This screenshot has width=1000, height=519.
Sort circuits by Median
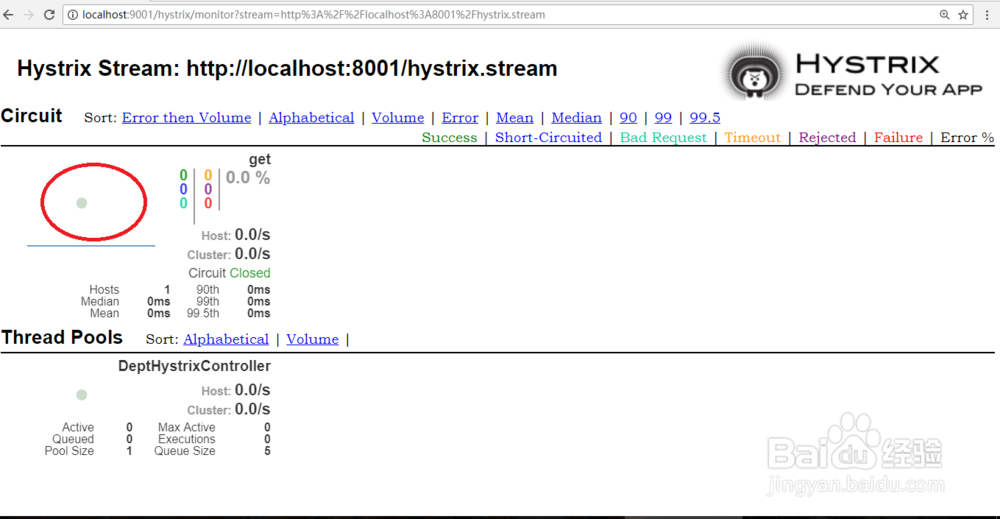[577, 118]
